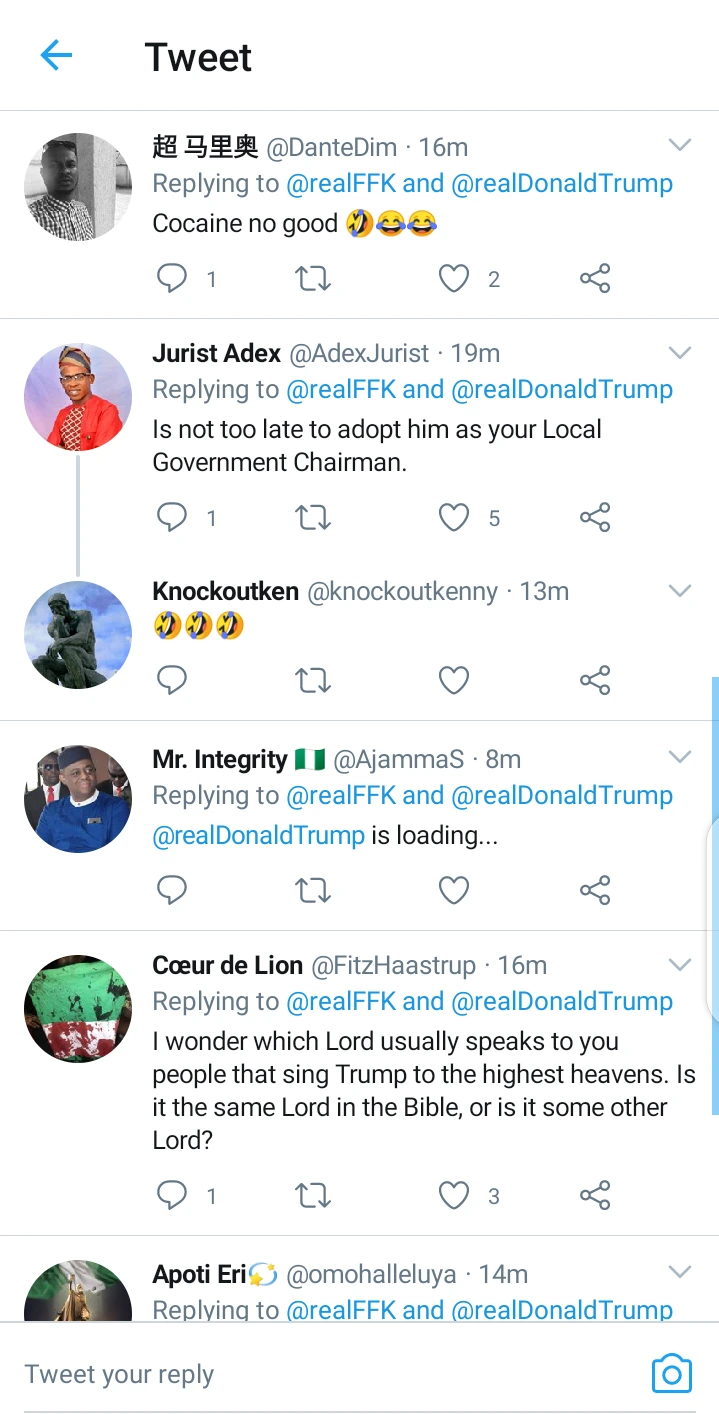The height and width of the screenshot is (1414, 719).
Task: Share DanteDim's tweet
Action: [595, 278]
